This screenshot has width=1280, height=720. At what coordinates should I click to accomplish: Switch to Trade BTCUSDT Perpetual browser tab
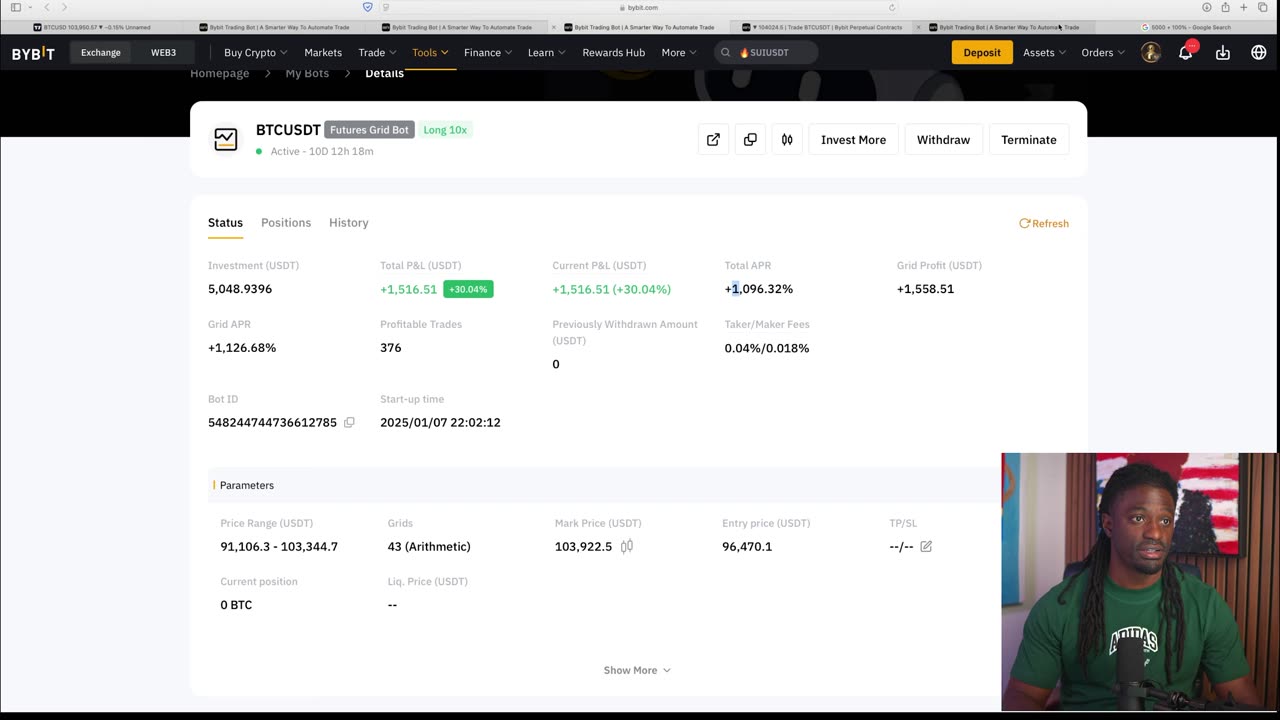click(826, 27)
